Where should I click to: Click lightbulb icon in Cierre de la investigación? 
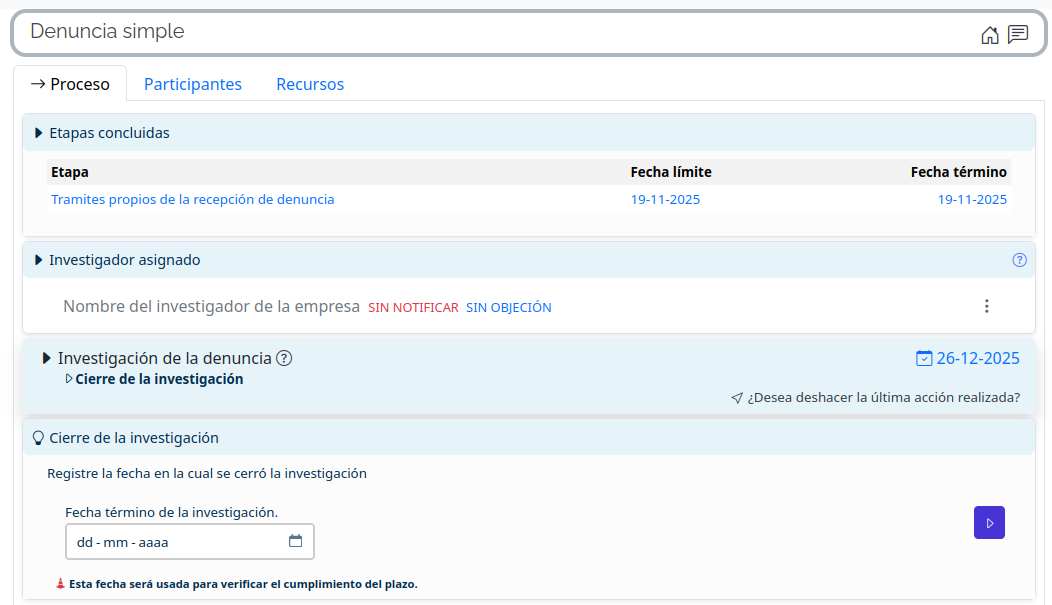coord(39,438)
